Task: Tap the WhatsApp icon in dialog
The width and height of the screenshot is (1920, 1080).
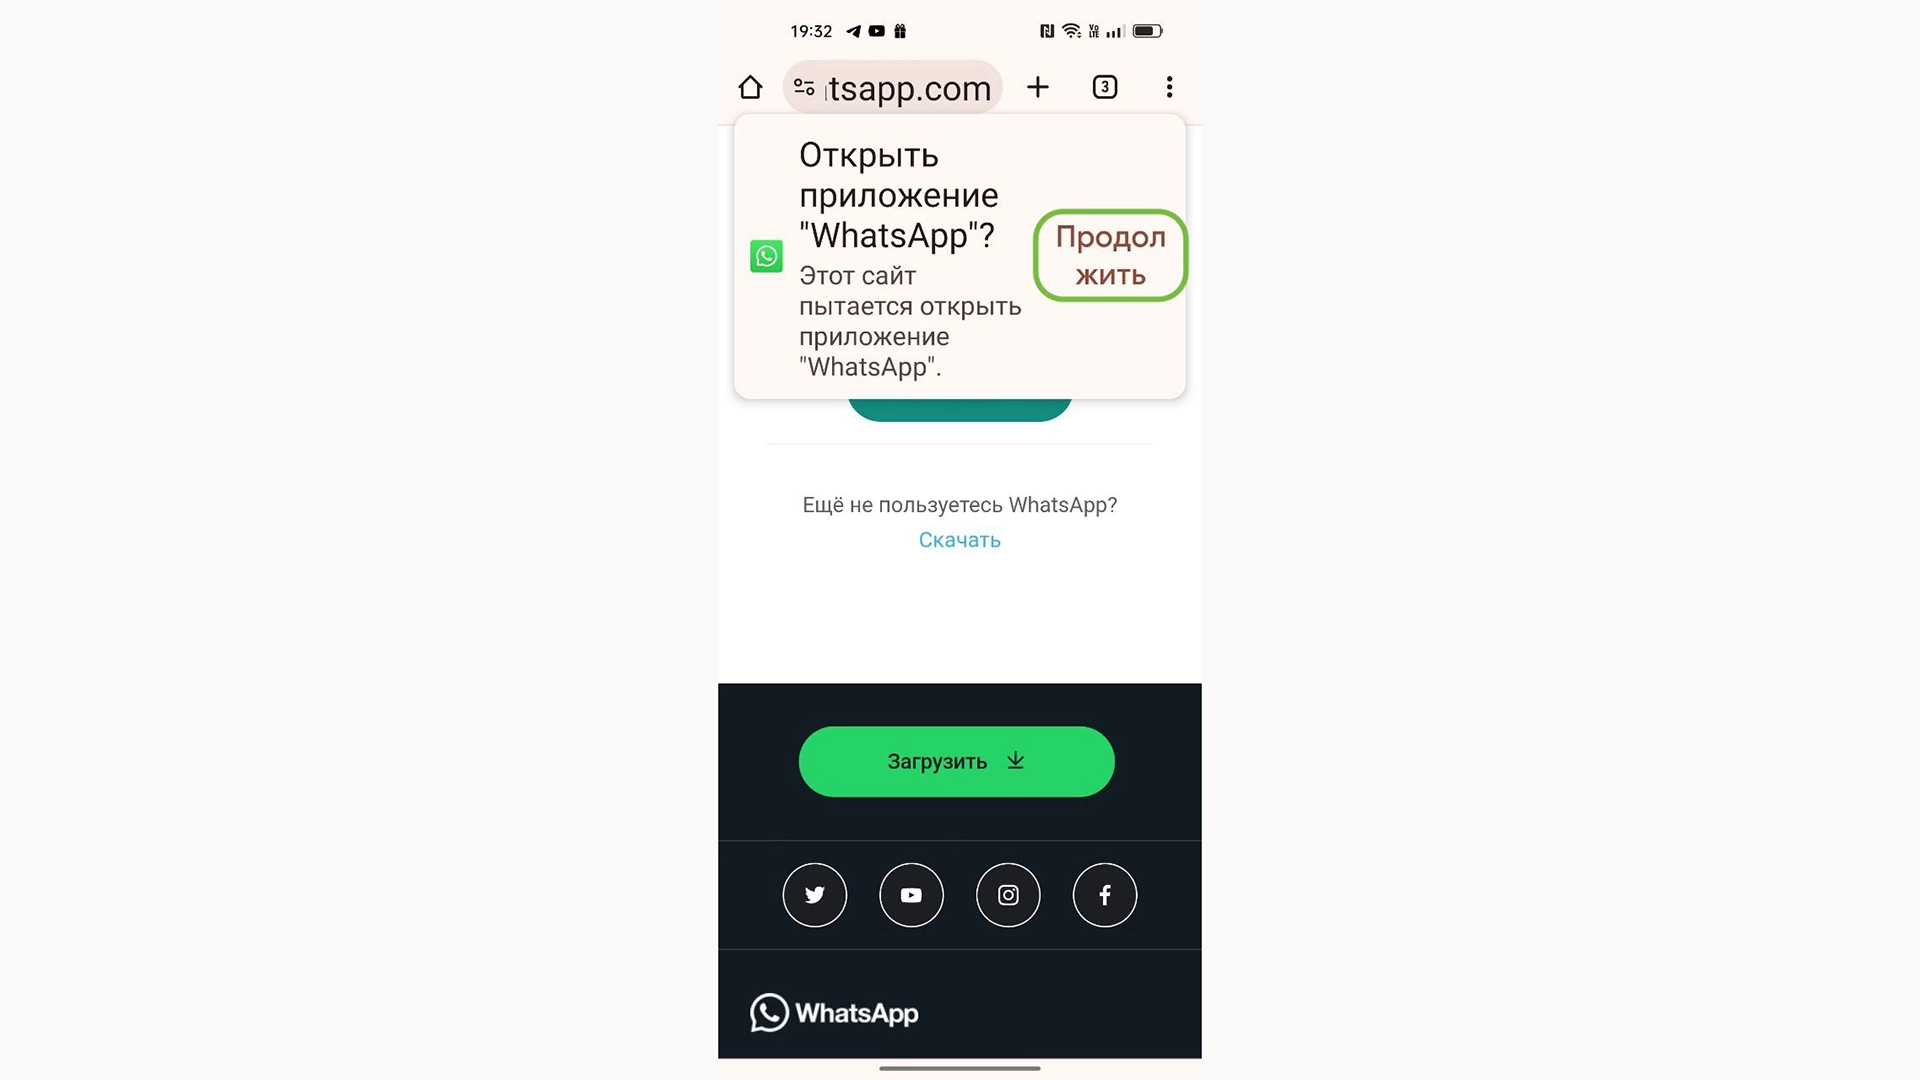Action: [766, 256]
